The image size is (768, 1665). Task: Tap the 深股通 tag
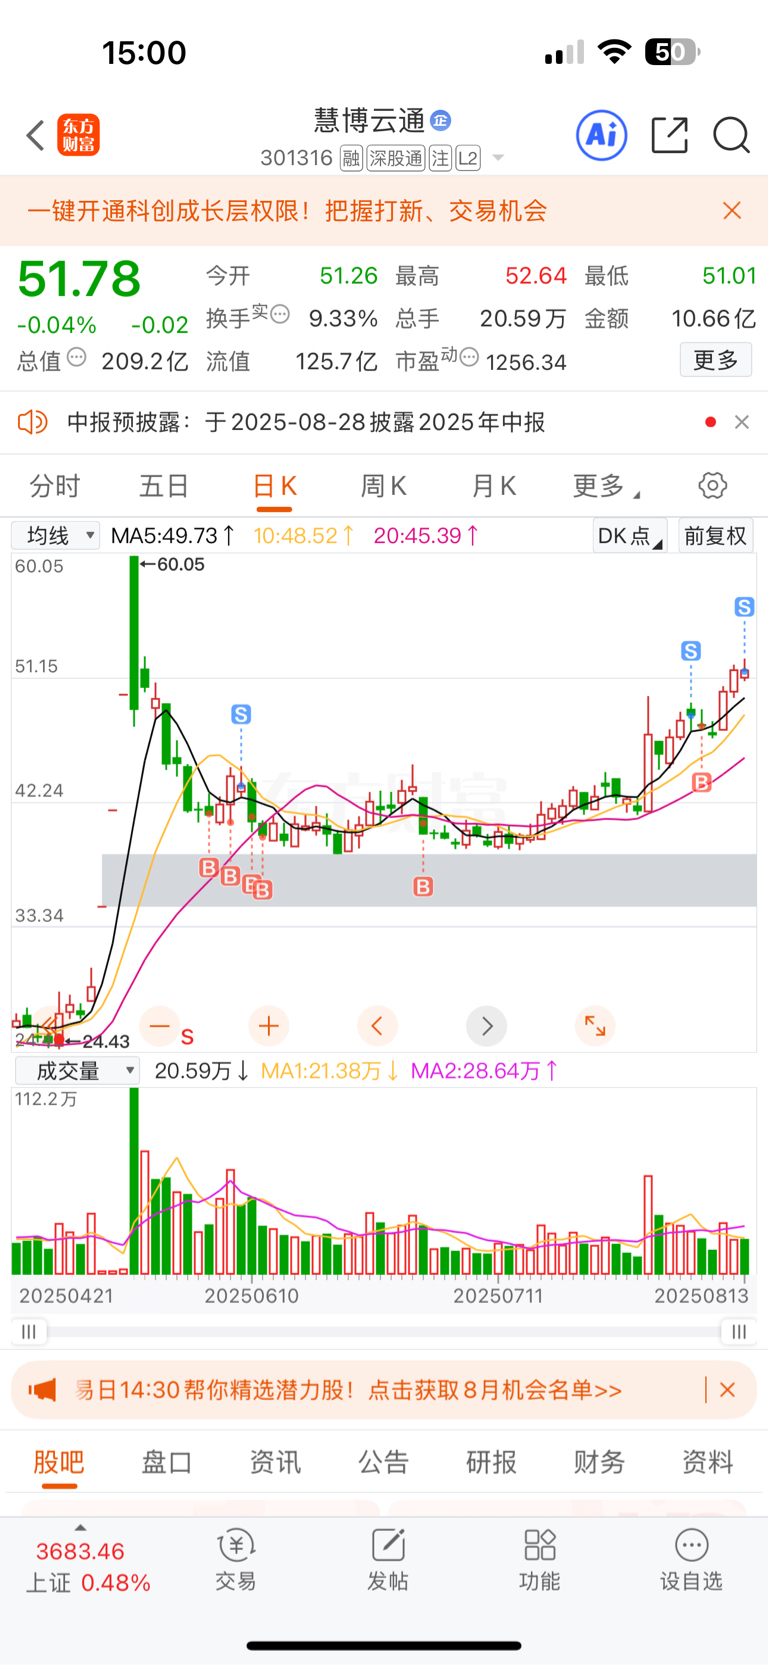tap(396, 158)
